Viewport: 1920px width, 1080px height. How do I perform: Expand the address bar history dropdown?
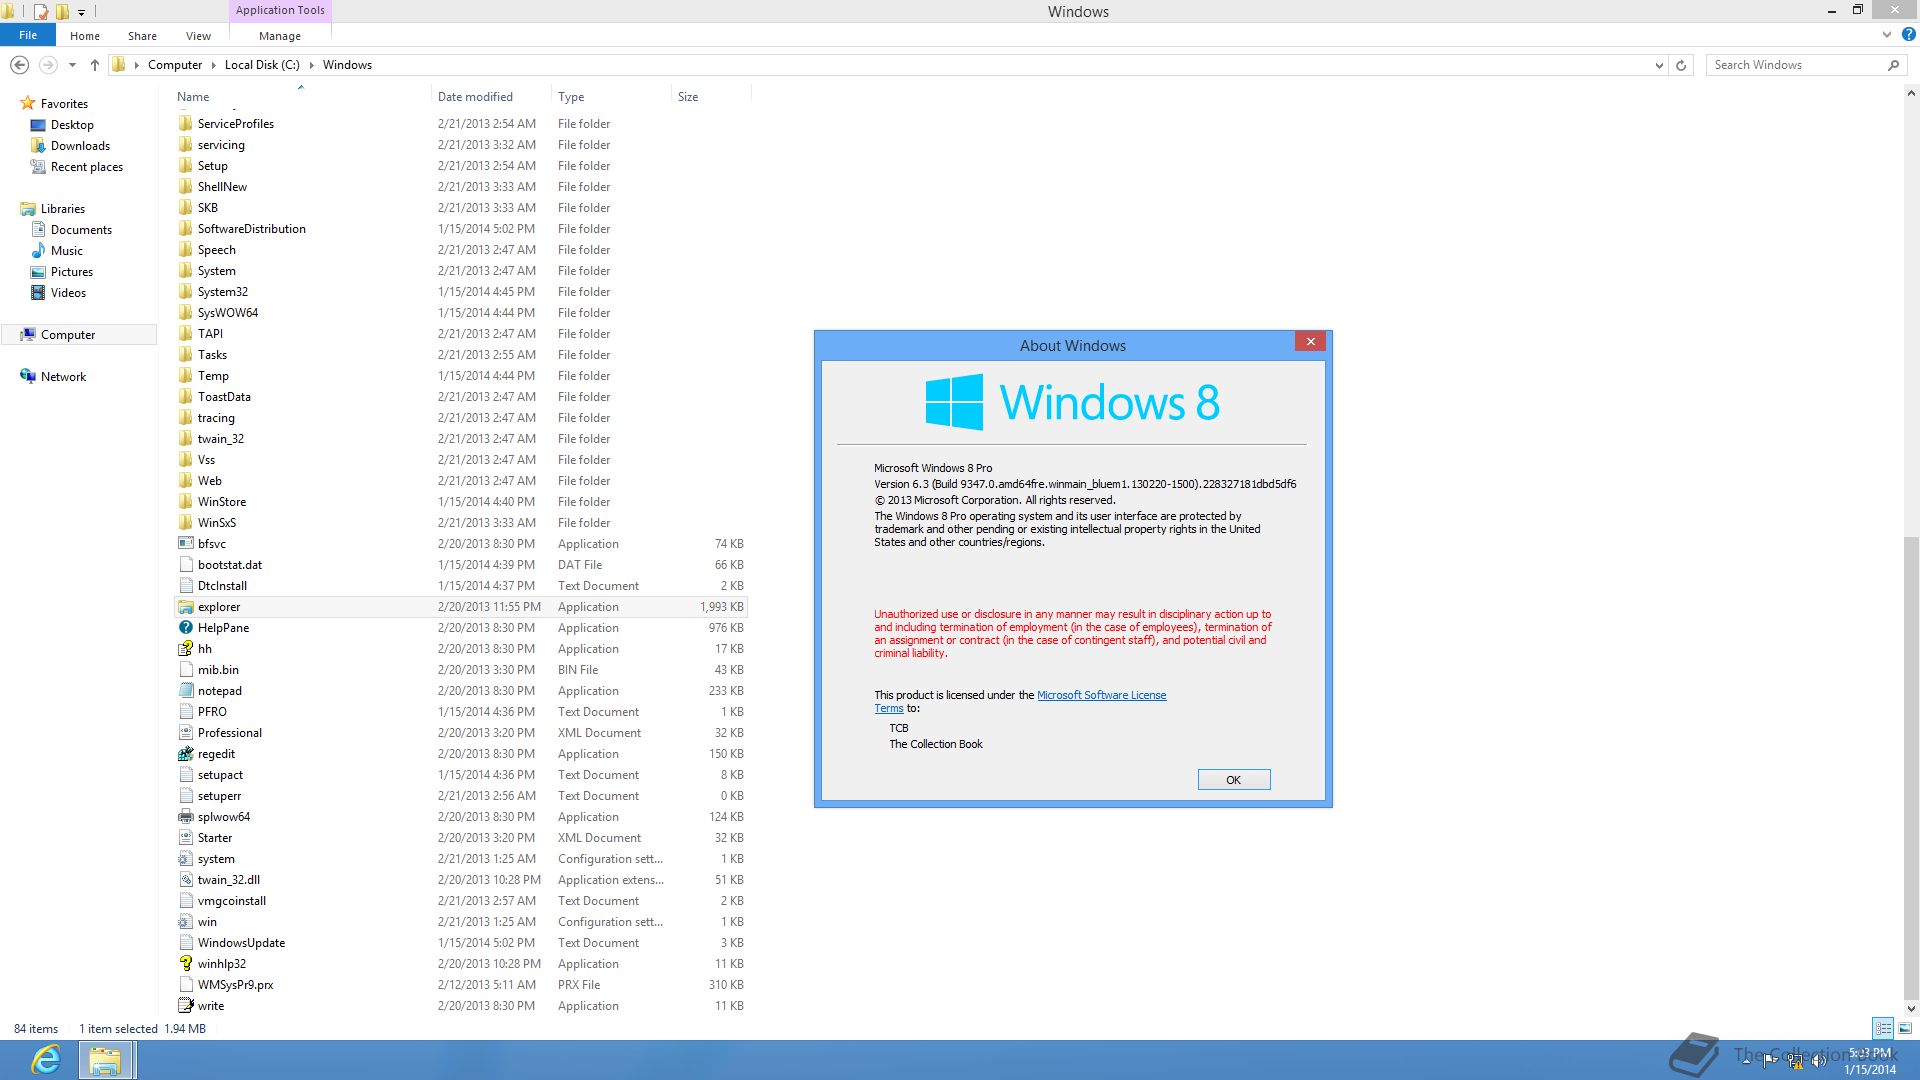(x=1659, y=65)
